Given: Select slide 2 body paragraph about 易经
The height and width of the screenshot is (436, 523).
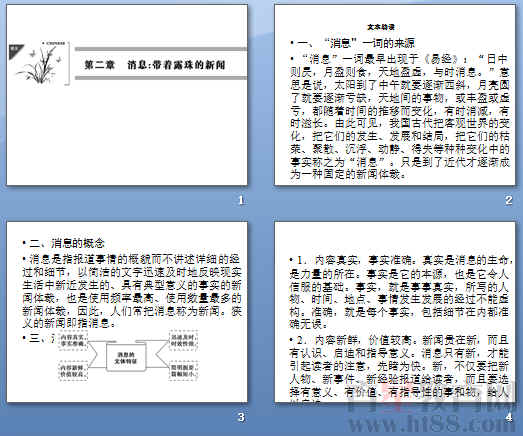Looking at the screenshot, I should pos(399,116).
